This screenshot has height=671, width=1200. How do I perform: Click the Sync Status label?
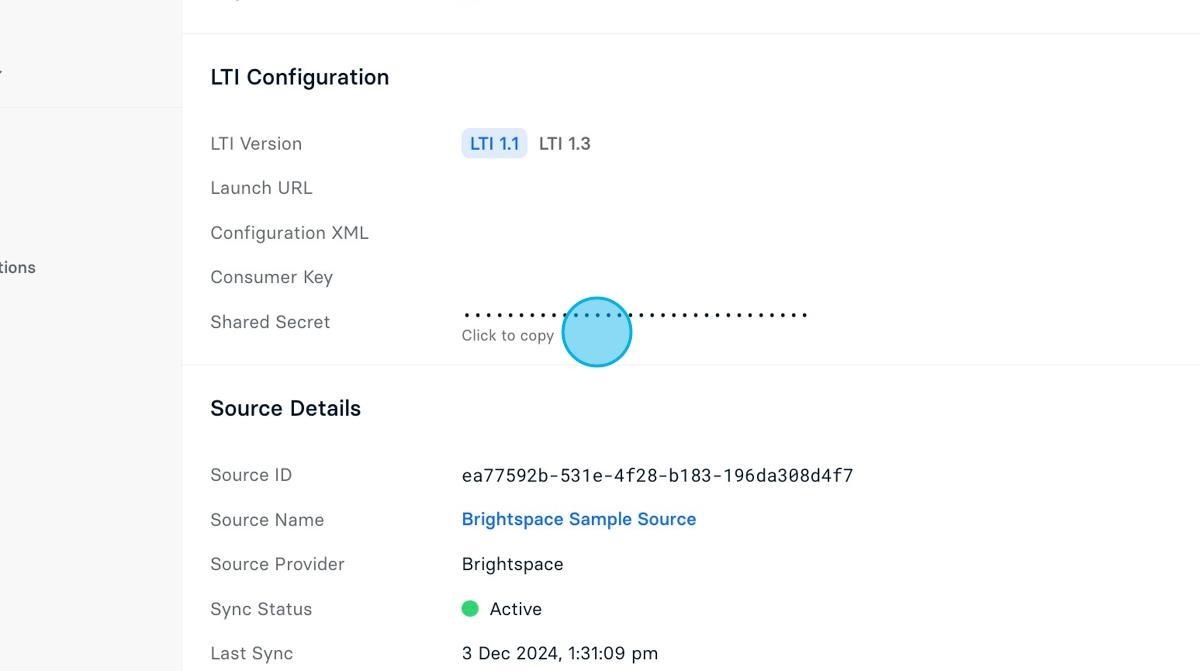(260, 608)
